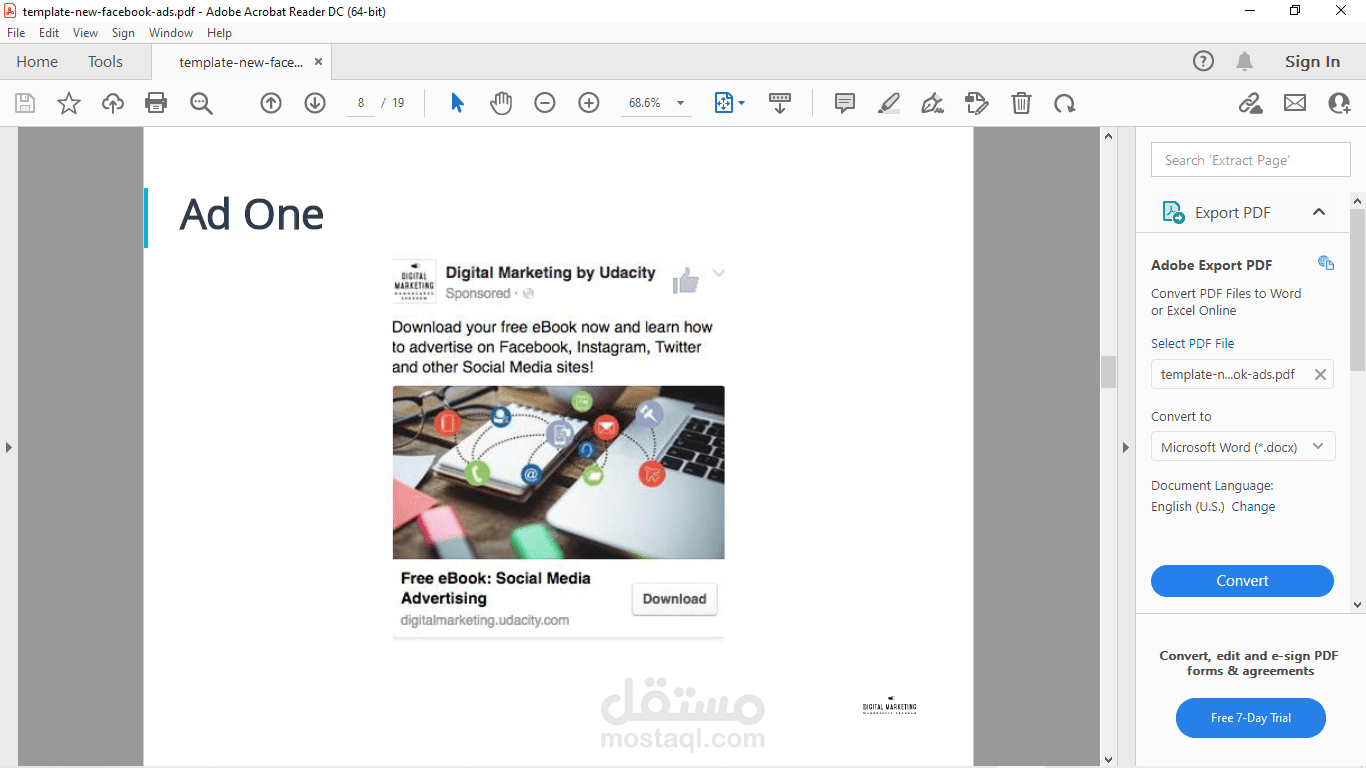
Task: Switch to the Home tab
Action: [x=37, y=62]
